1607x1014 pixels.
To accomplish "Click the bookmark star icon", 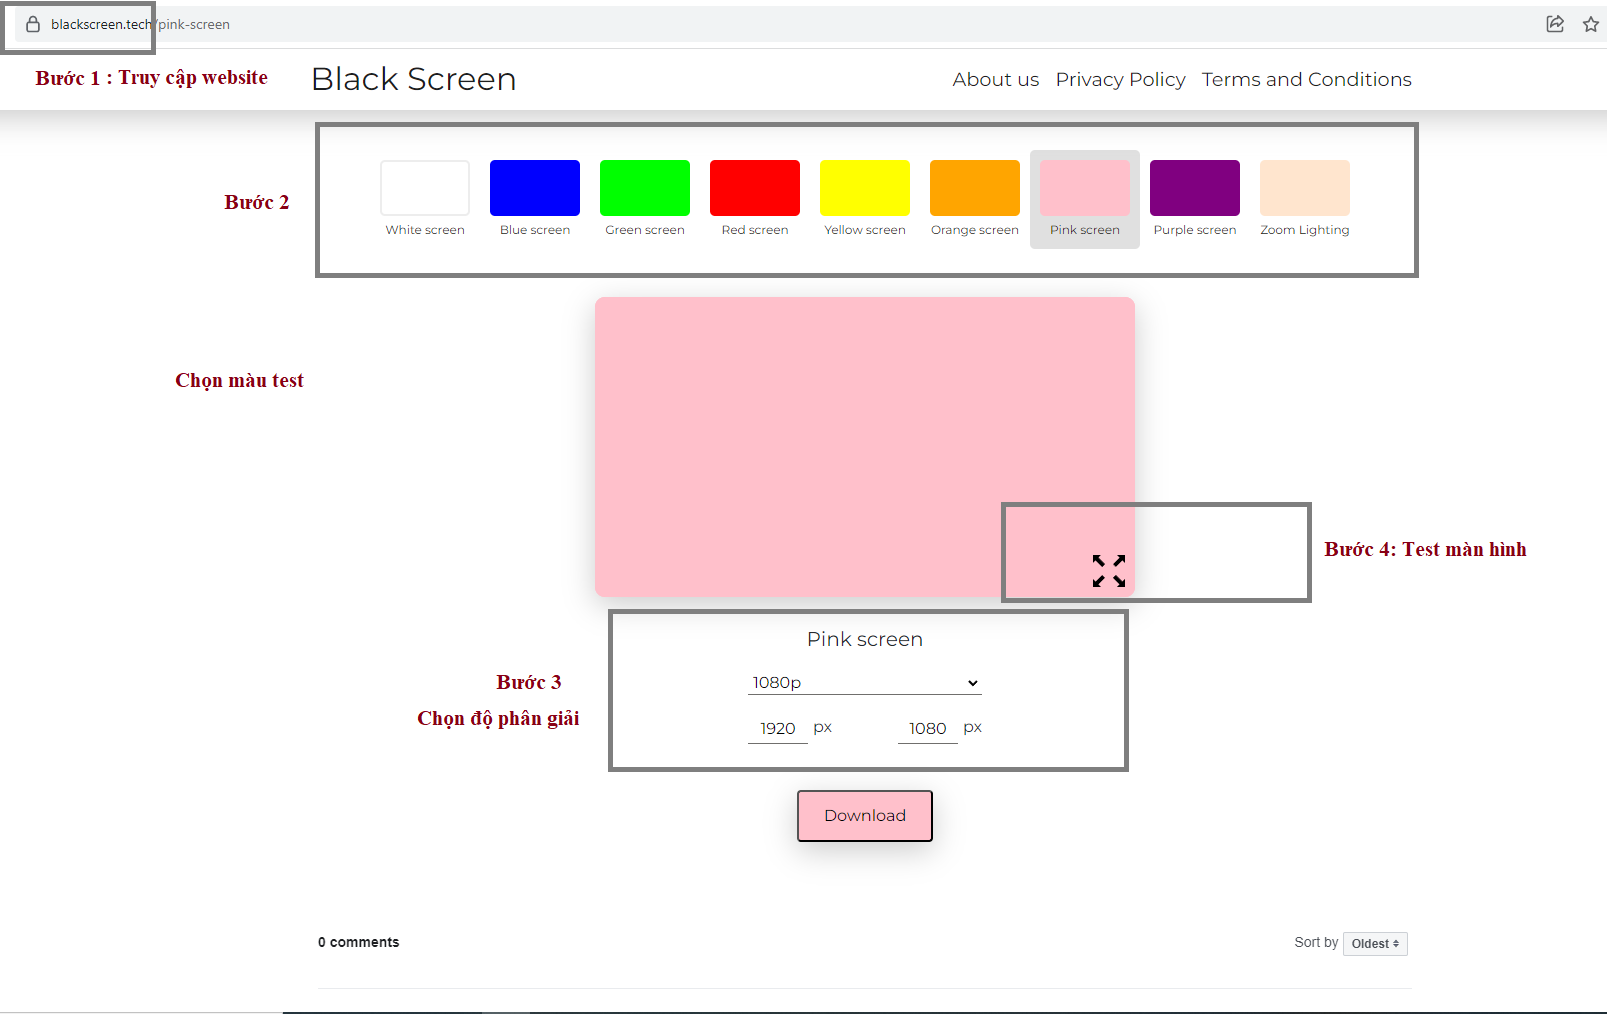I will 1589,24.
